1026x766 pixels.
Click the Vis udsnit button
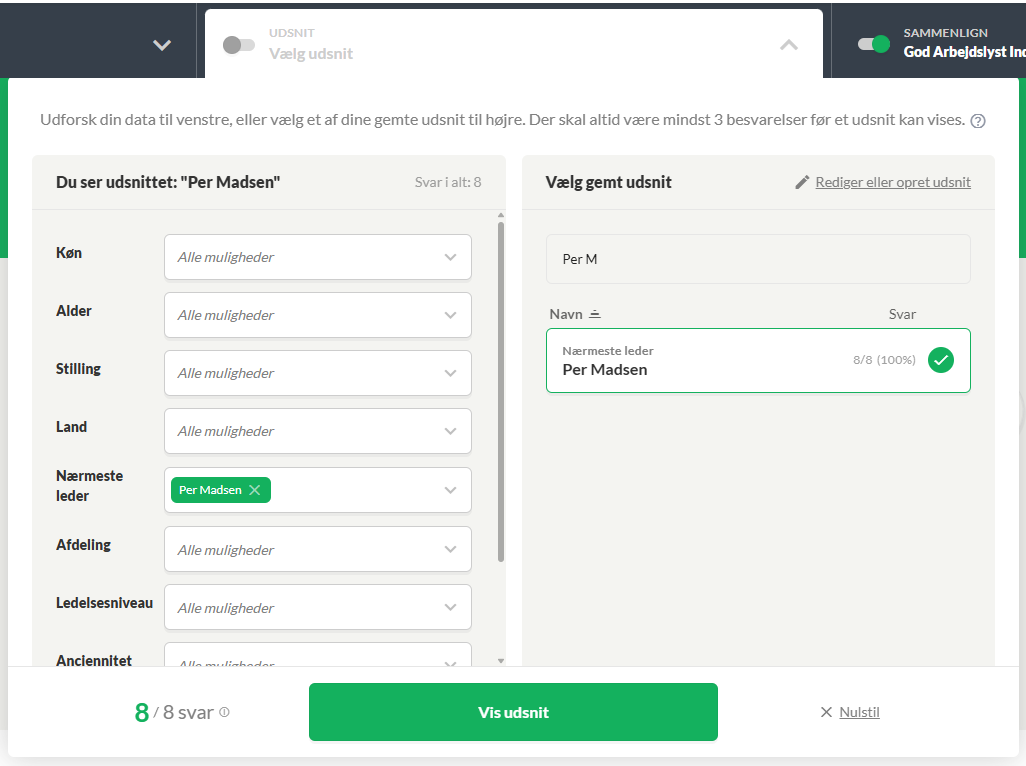click(513, 712)
